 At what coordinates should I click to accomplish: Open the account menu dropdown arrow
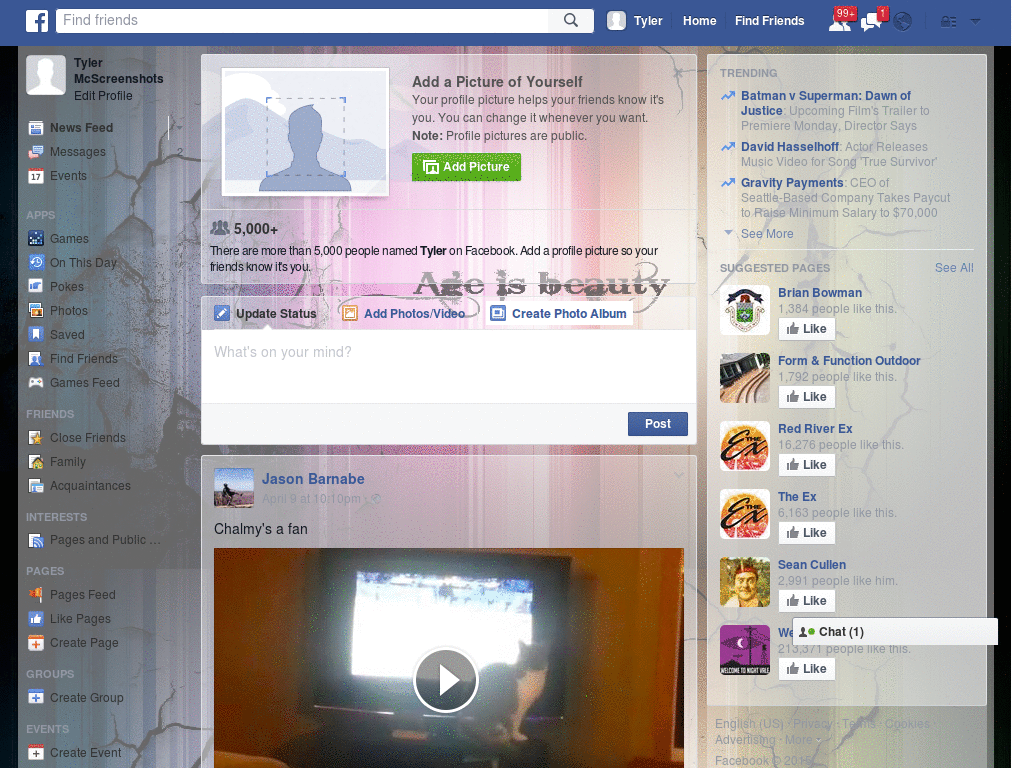(975, 22)
